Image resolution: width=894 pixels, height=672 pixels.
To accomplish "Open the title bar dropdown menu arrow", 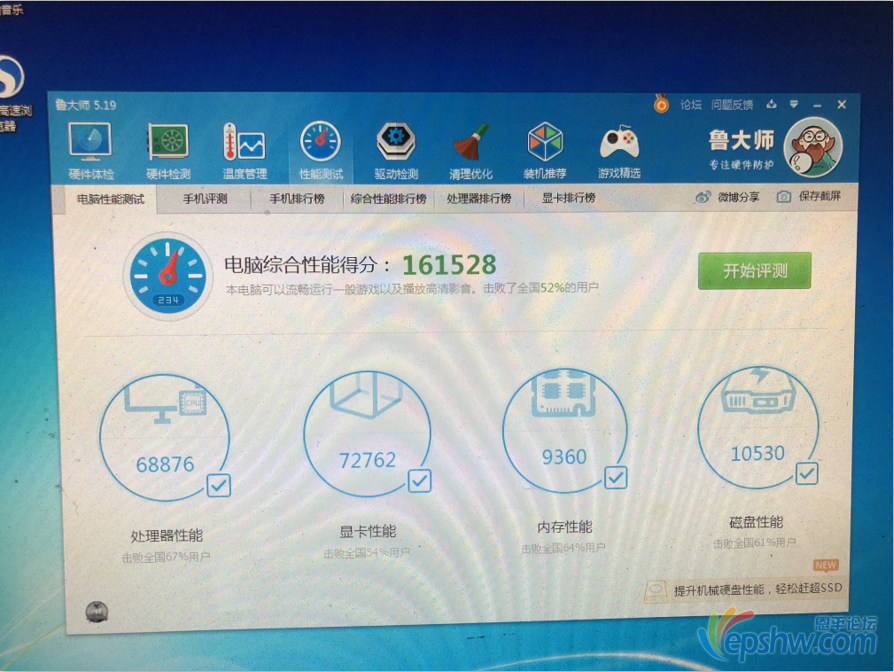I will pos(794,104).
